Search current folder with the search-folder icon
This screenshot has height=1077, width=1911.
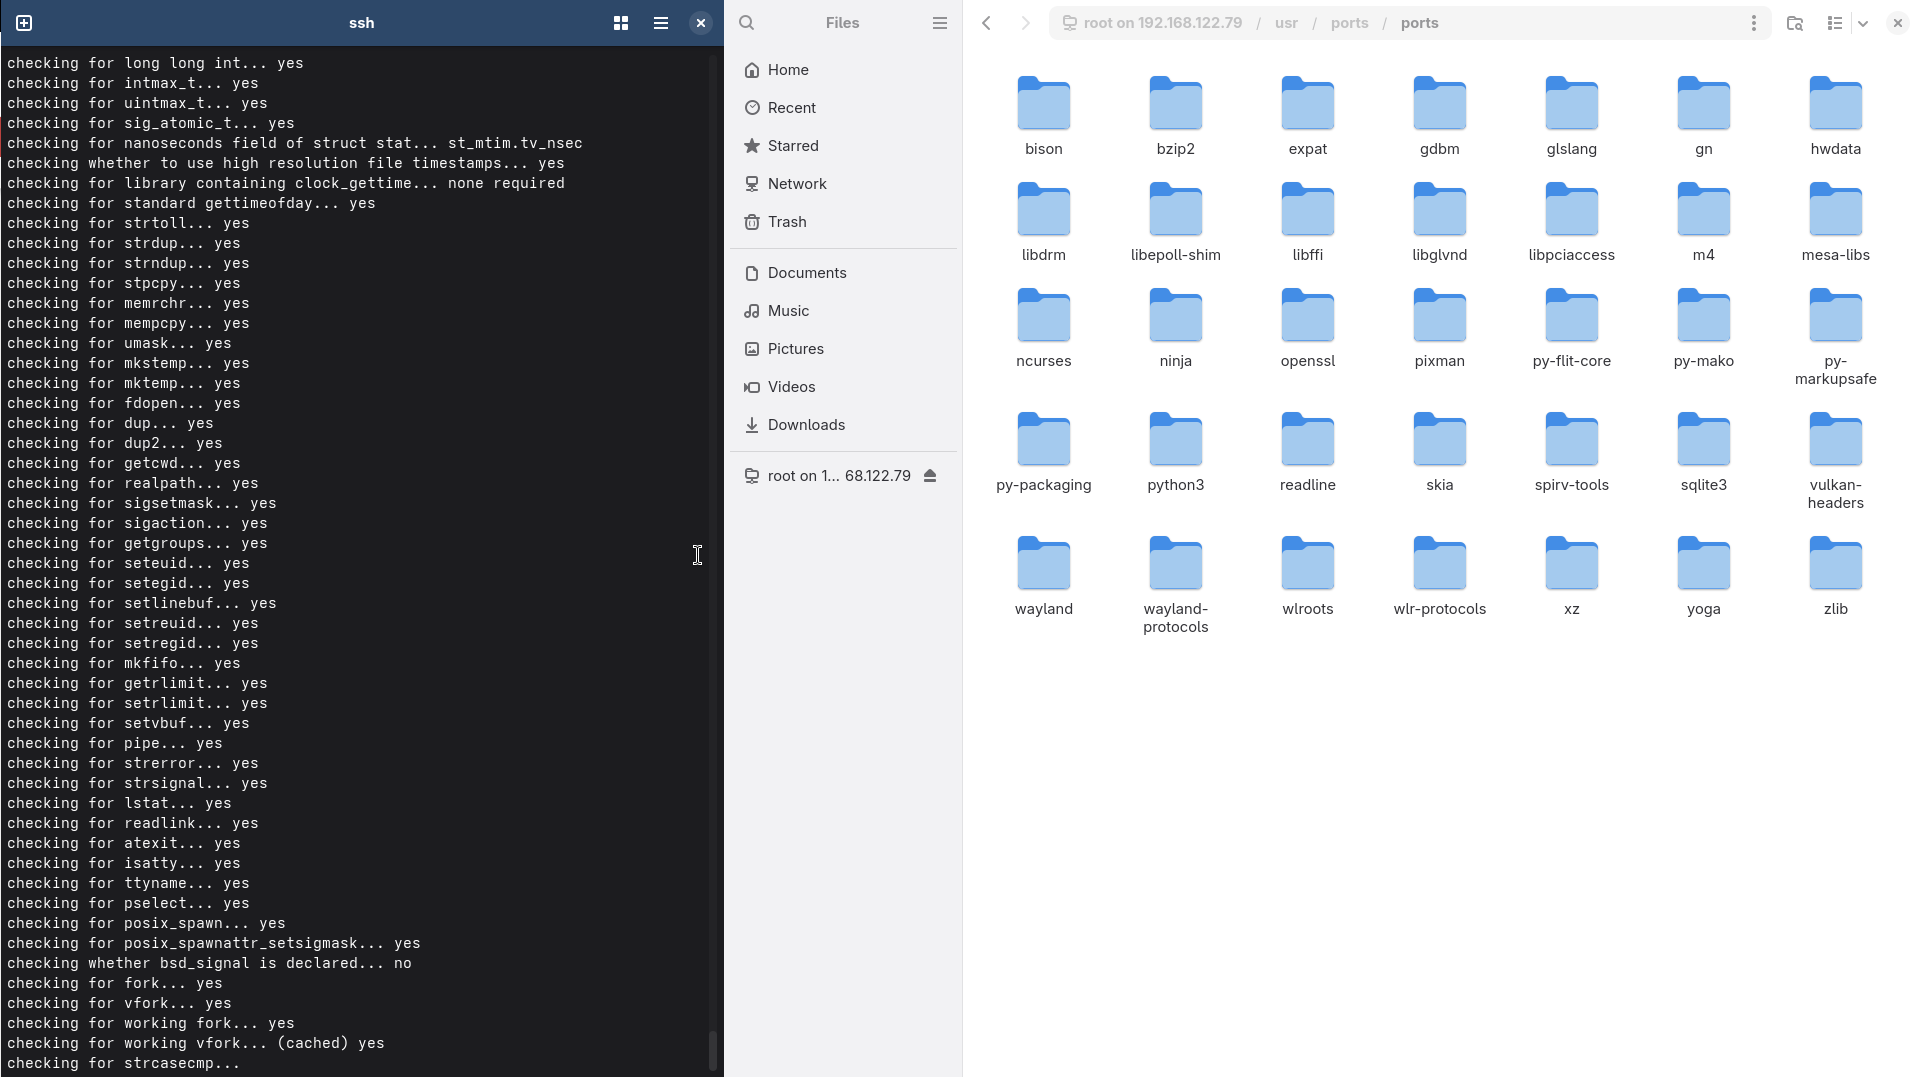pos(1794,23)
